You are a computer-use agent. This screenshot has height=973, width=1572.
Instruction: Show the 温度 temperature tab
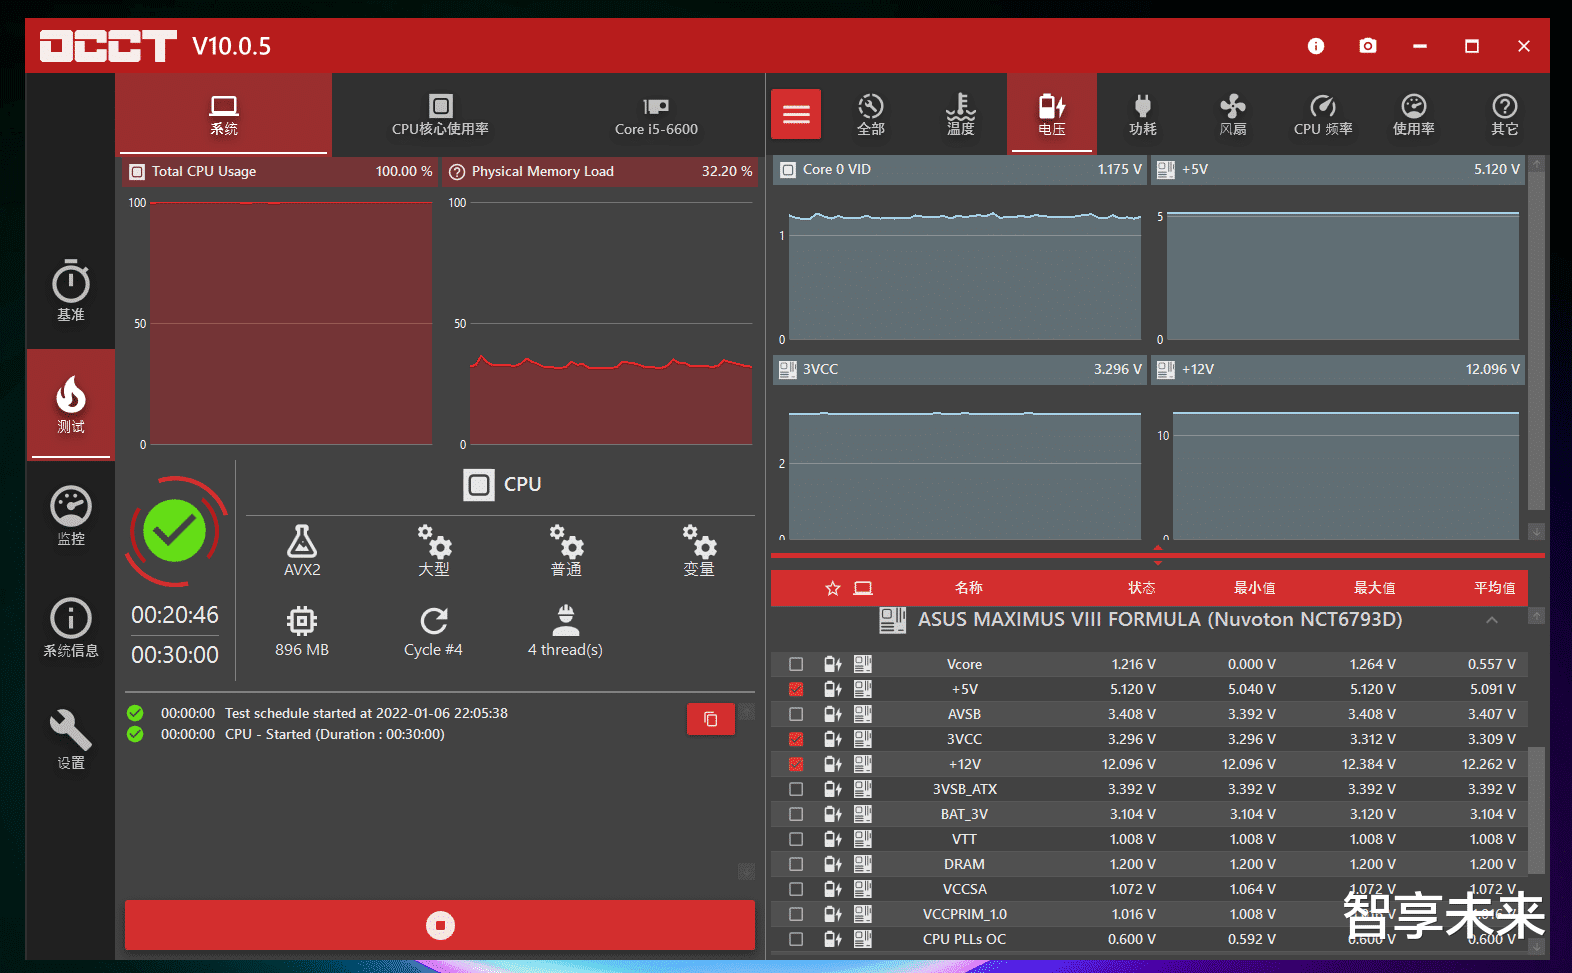(x=961, y=114)
